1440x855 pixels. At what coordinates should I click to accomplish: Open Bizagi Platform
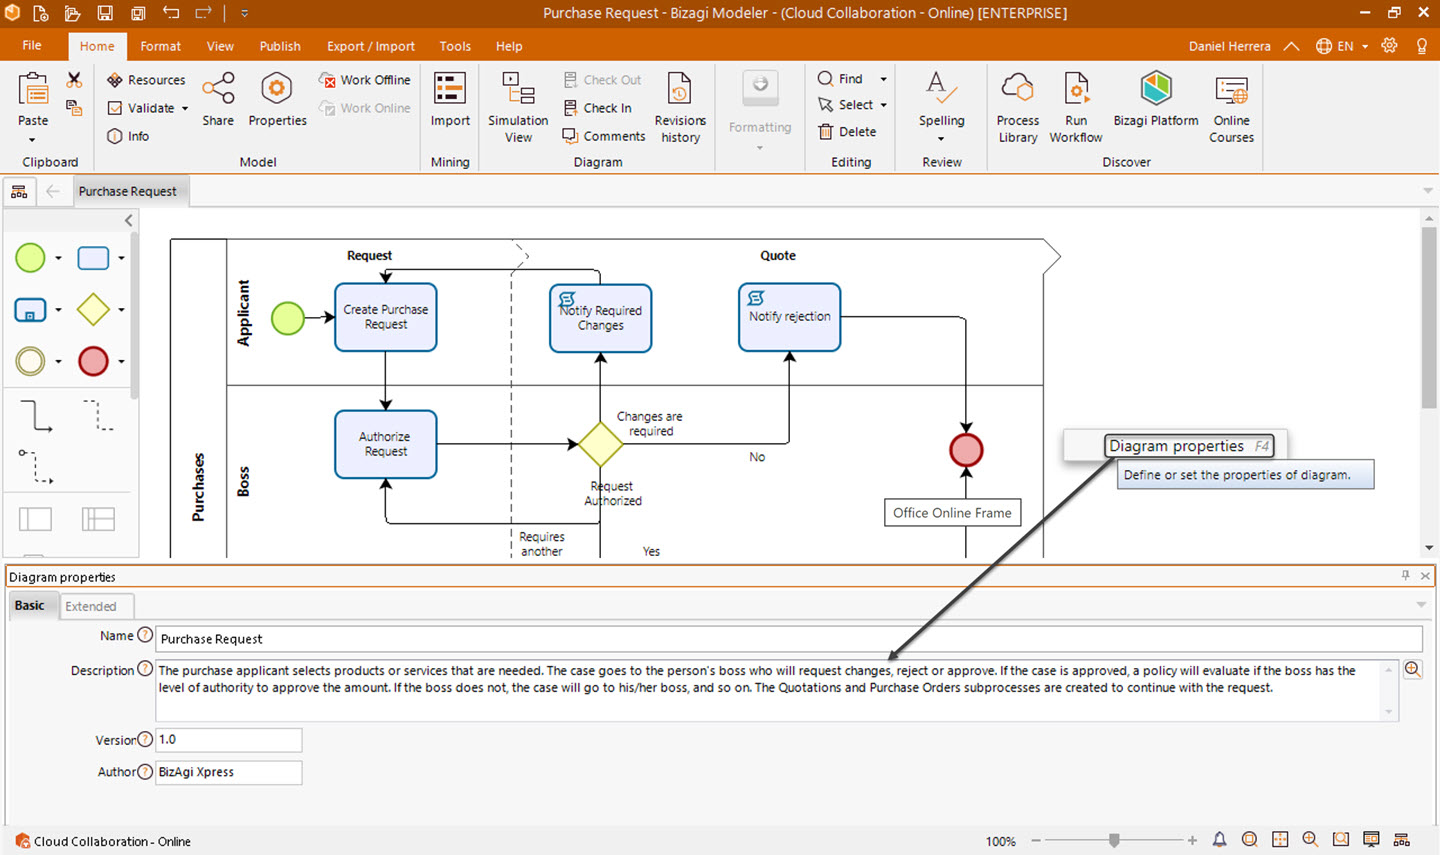pyautogui.click(x=1156, y=99)
